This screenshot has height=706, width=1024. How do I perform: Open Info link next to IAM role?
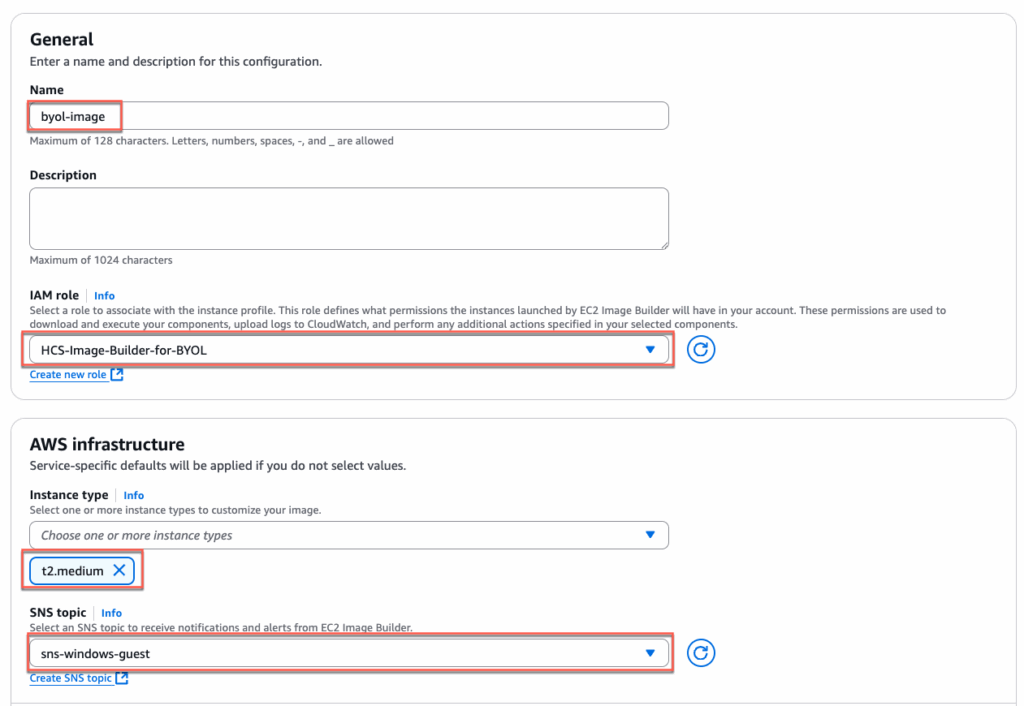104,296
